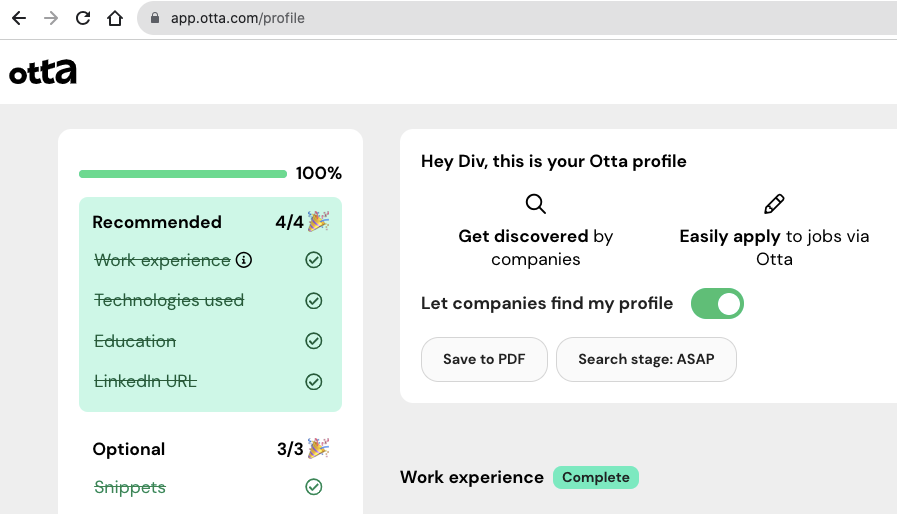The image size is (897, 514).
Task: Click the check mark next to Technologies used
Action: [x=313, y=301]
